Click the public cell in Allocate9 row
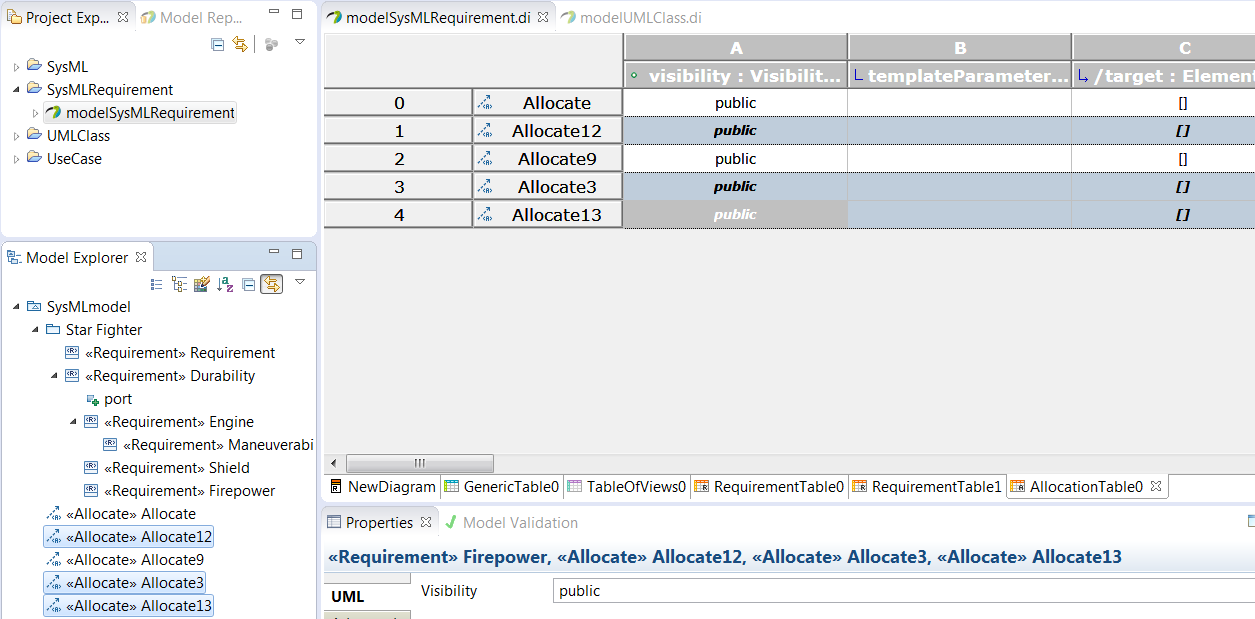Image resolution: width=1255 pixels, height=619 pixels. point(736,158)
